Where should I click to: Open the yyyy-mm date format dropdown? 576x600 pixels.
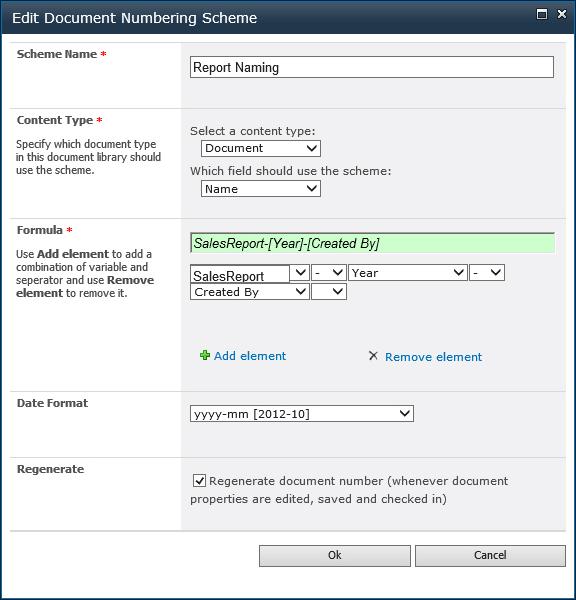pos(302,414)
